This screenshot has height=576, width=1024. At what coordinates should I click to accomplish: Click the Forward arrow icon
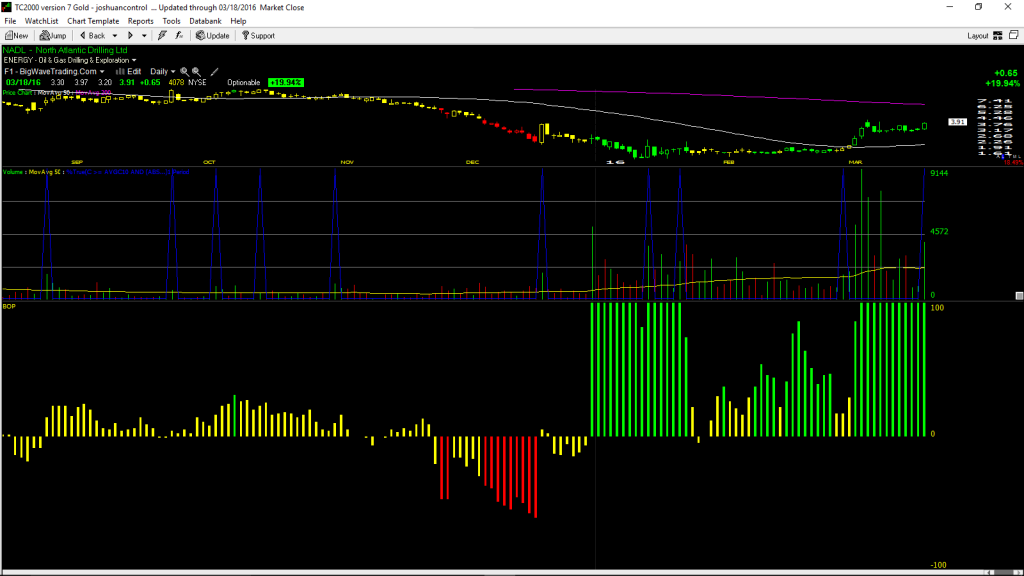130,36
